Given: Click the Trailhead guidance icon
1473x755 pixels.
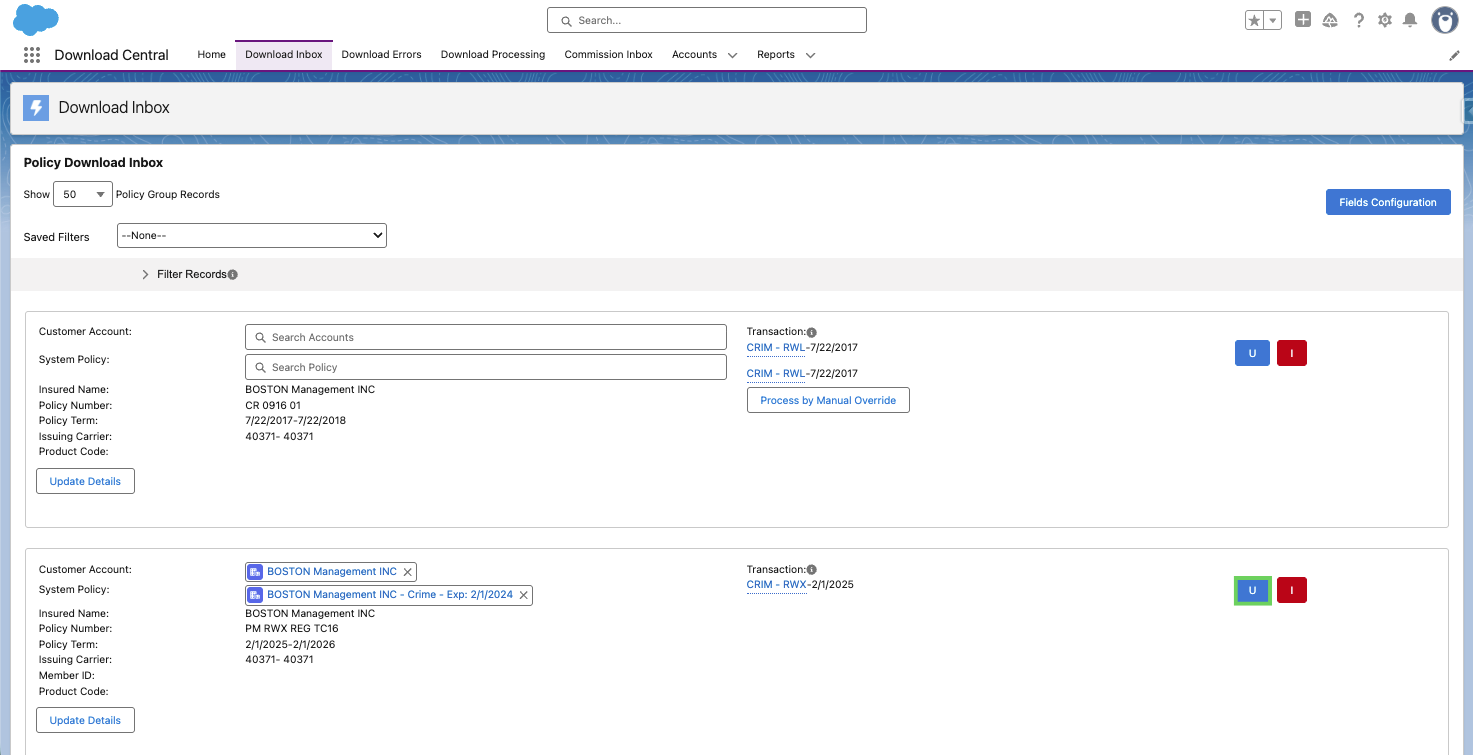Looking at the screenshot, I should coord(1330,20).
